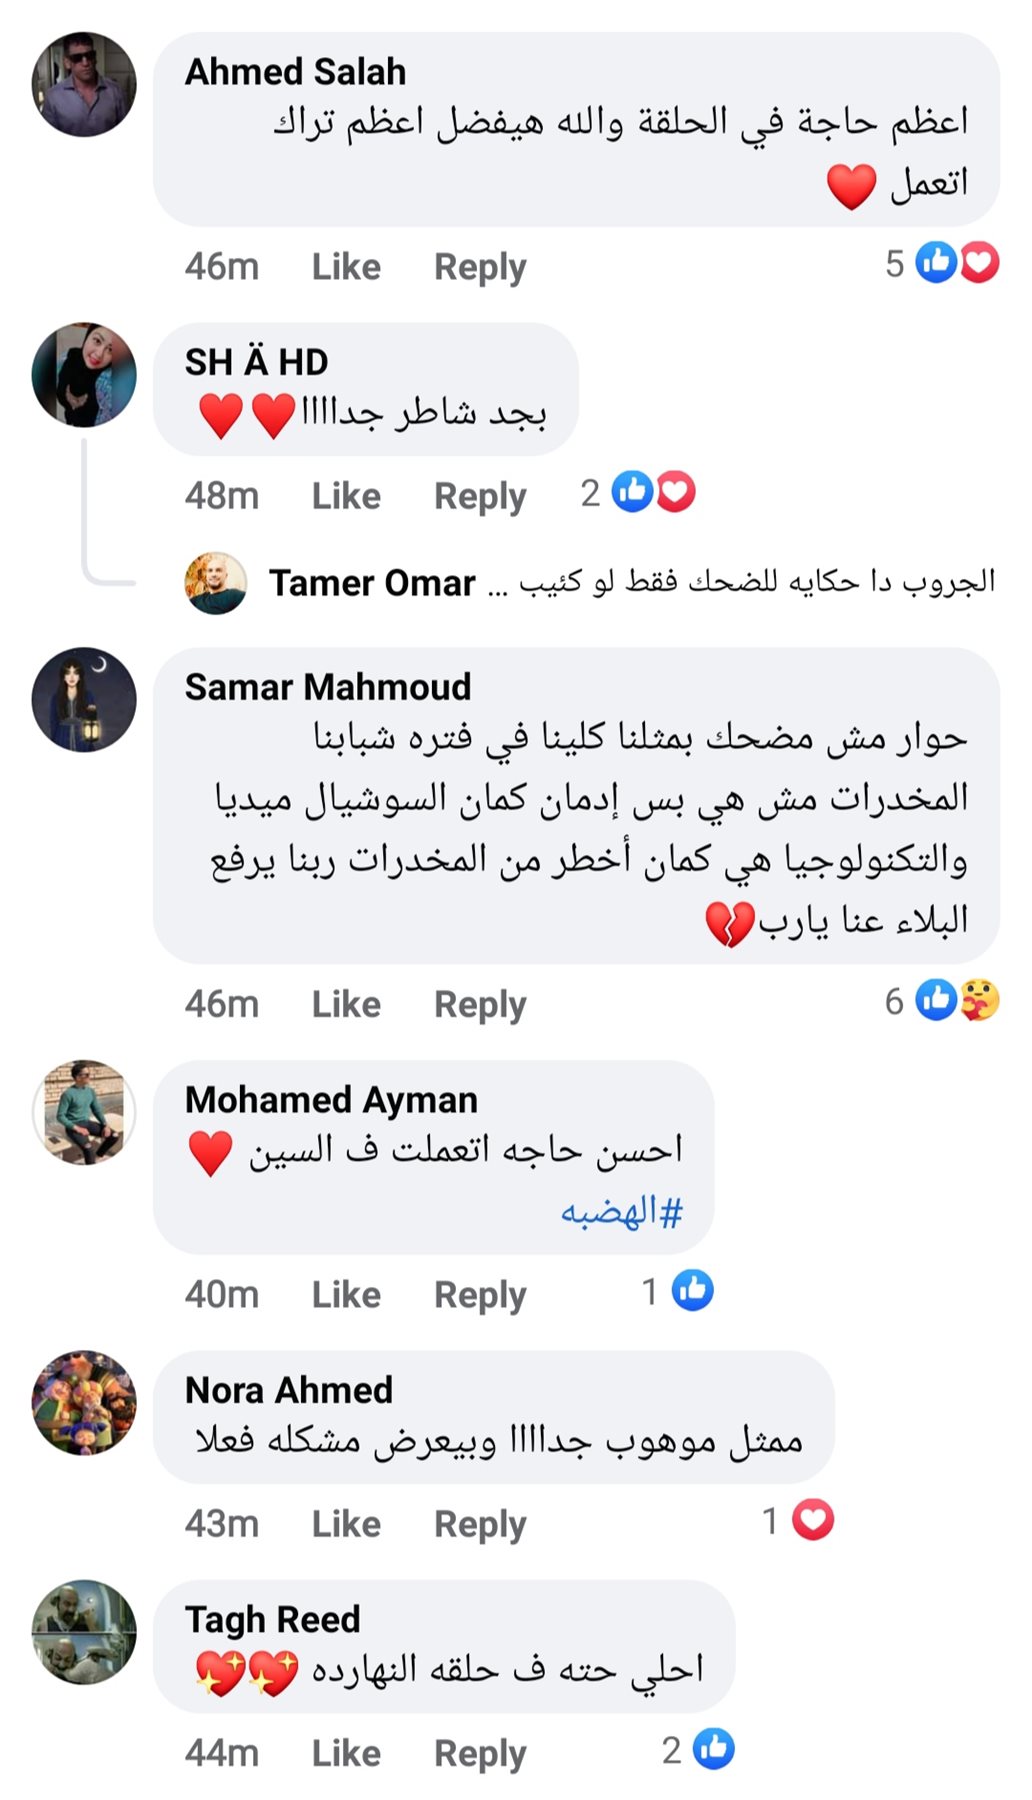Open the #الهضبه hashtag link
1032x1800 pixels.
tap(621, 1212)
